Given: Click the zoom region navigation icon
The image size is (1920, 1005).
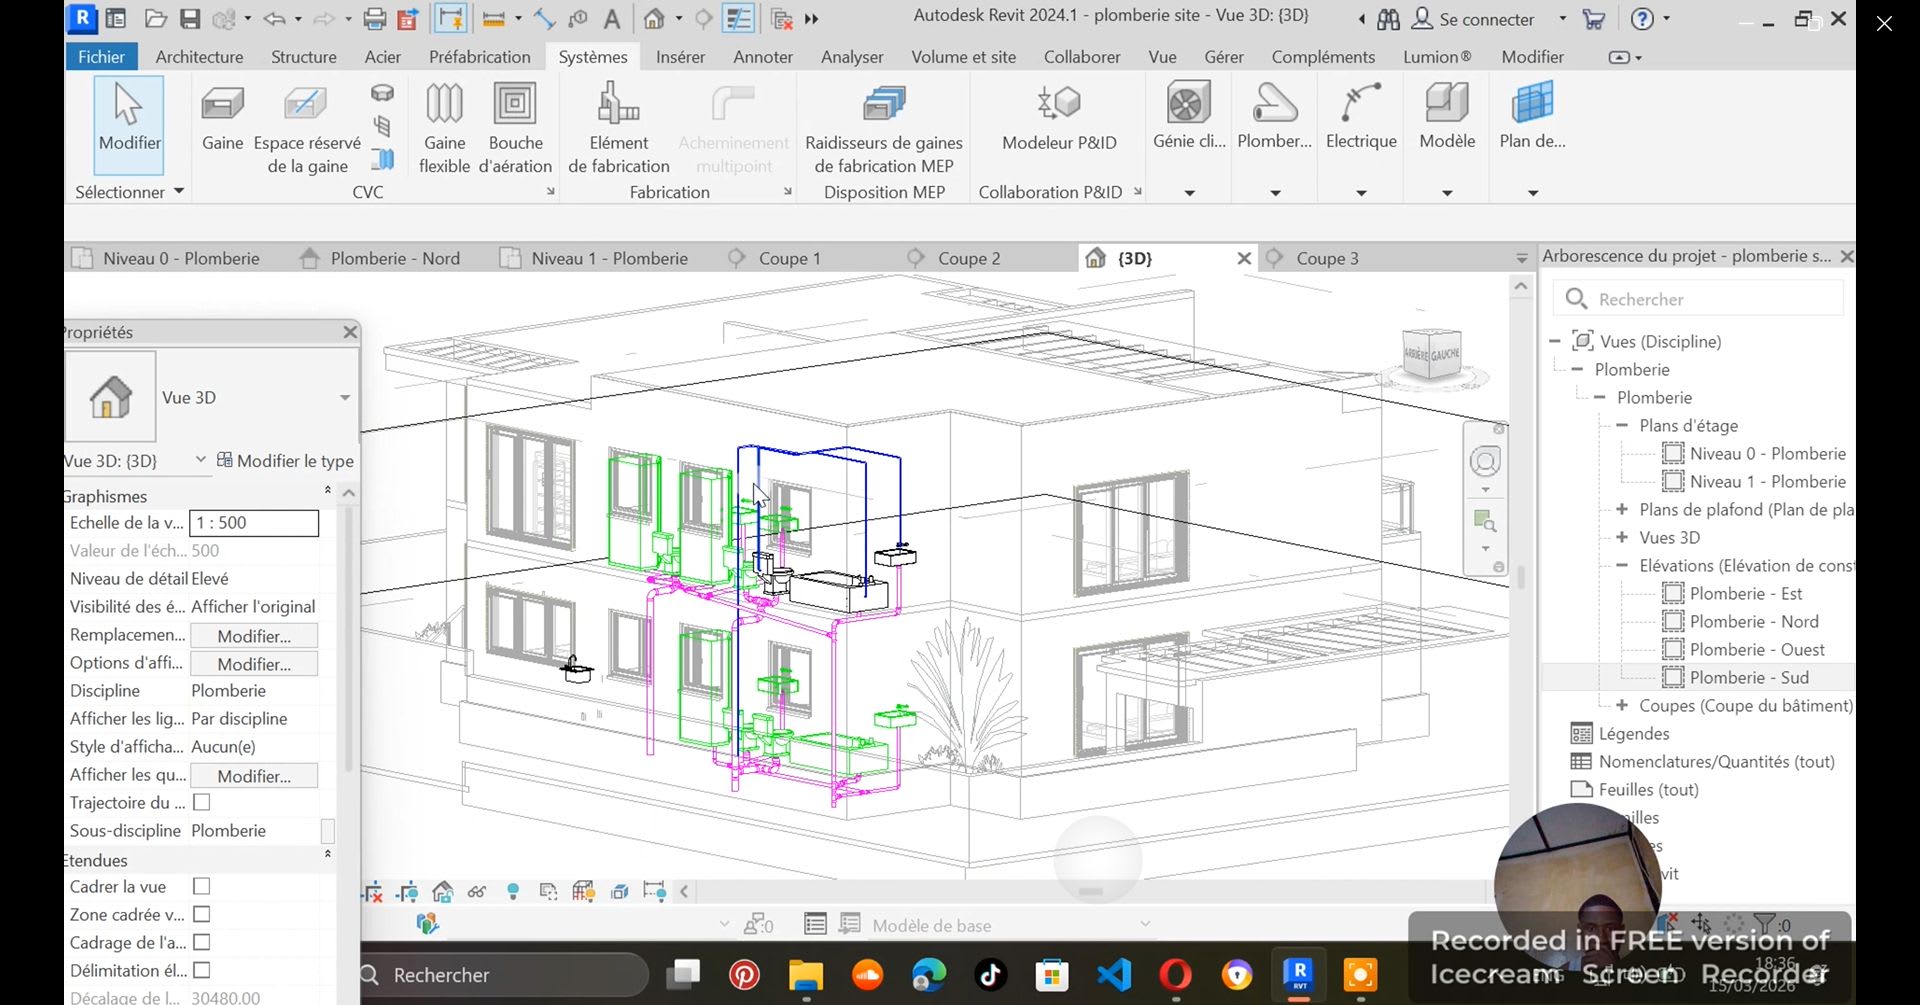Looking at the screenshot, I should 1485,521.
